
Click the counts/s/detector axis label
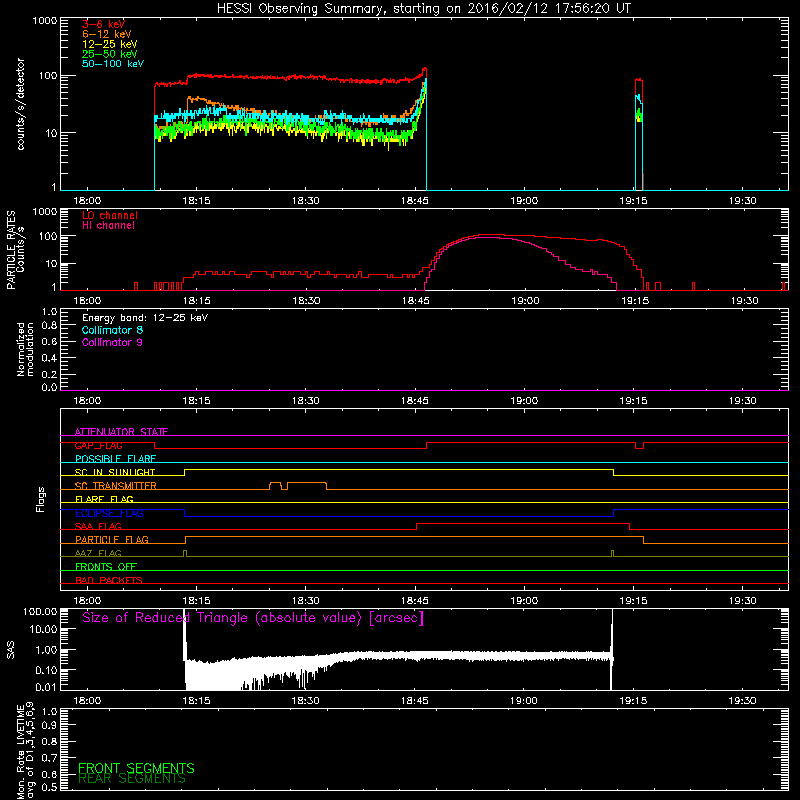(x=20, y=104)
